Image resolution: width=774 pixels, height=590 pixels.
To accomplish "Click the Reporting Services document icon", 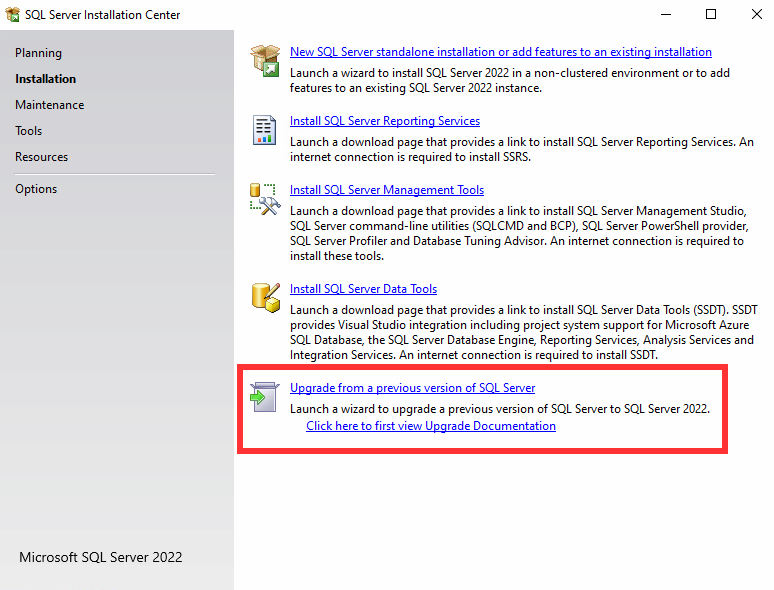I will click(265, 130).
